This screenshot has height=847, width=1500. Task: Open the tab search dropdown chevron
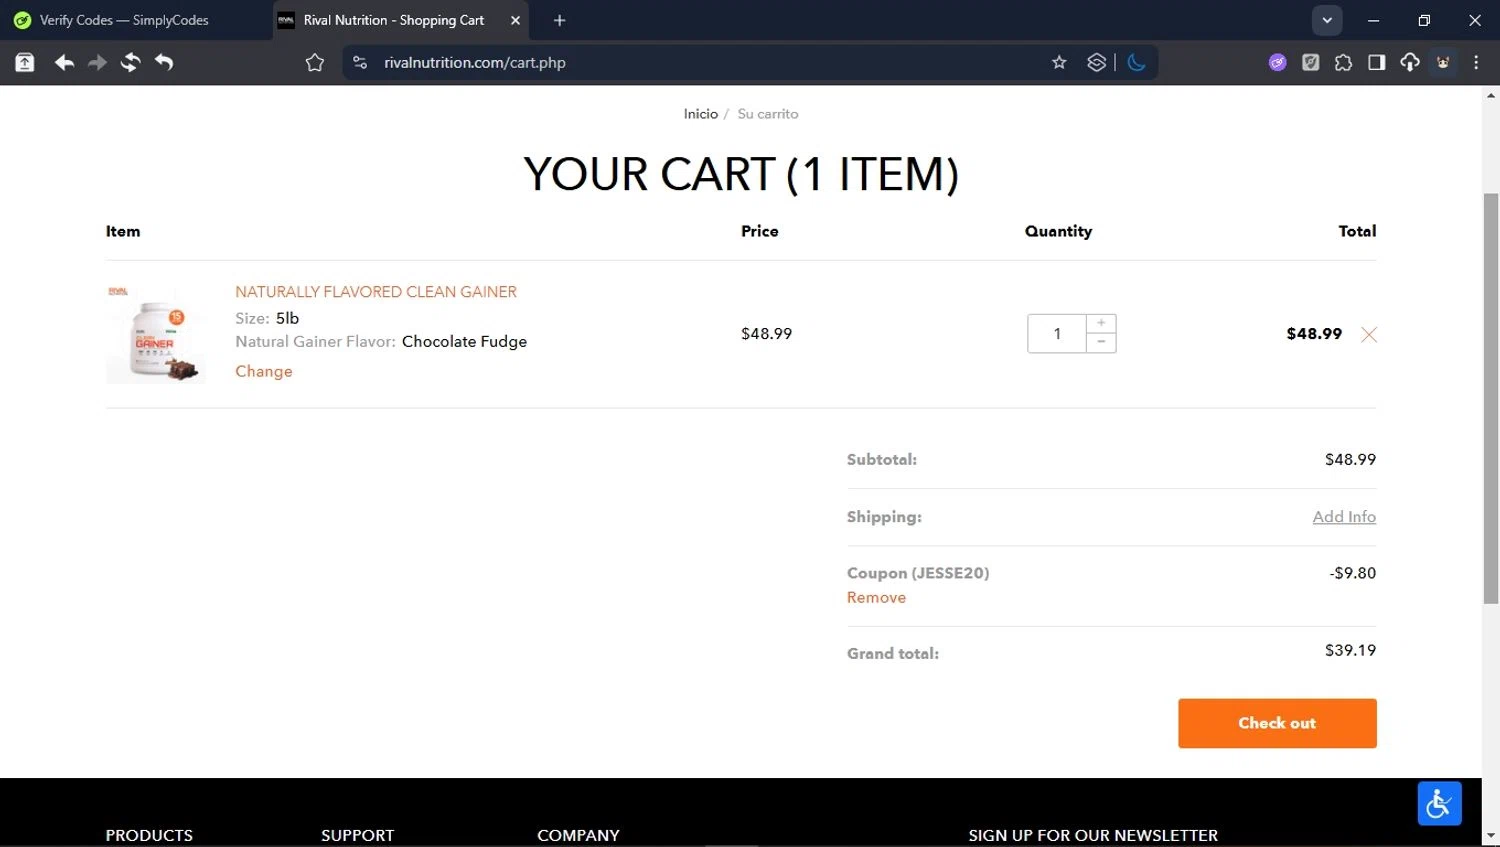tap(1327, 20)
